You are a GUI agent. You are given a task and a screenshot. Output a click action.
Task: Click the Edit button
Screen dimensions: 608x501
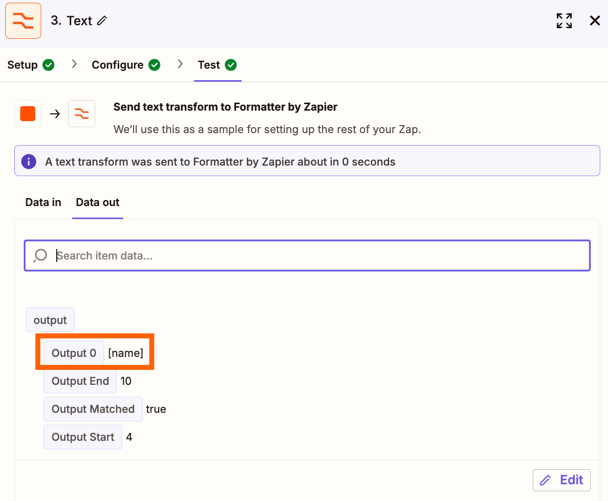point(561,480)
